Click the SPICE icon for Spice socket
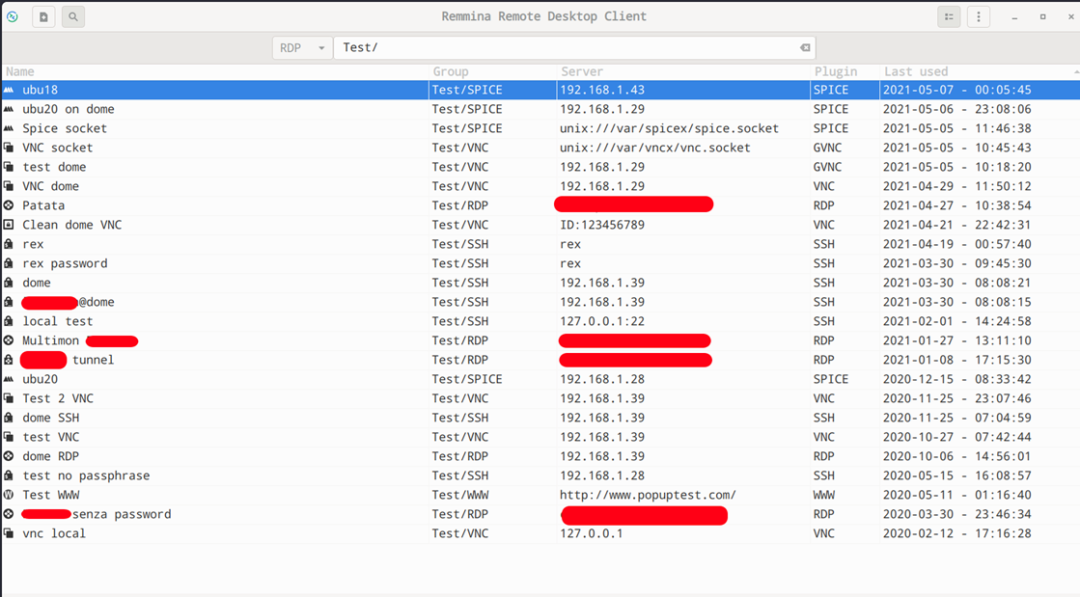 click(x=9, y=128)
